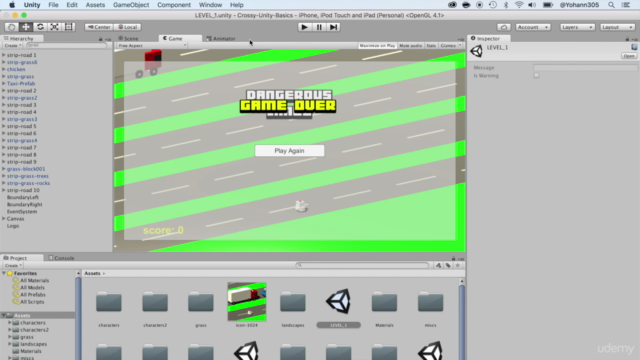The height and width of the screenshot is (360, 640).
Task: Click Open button in Inspector
Action: (629, 56)
